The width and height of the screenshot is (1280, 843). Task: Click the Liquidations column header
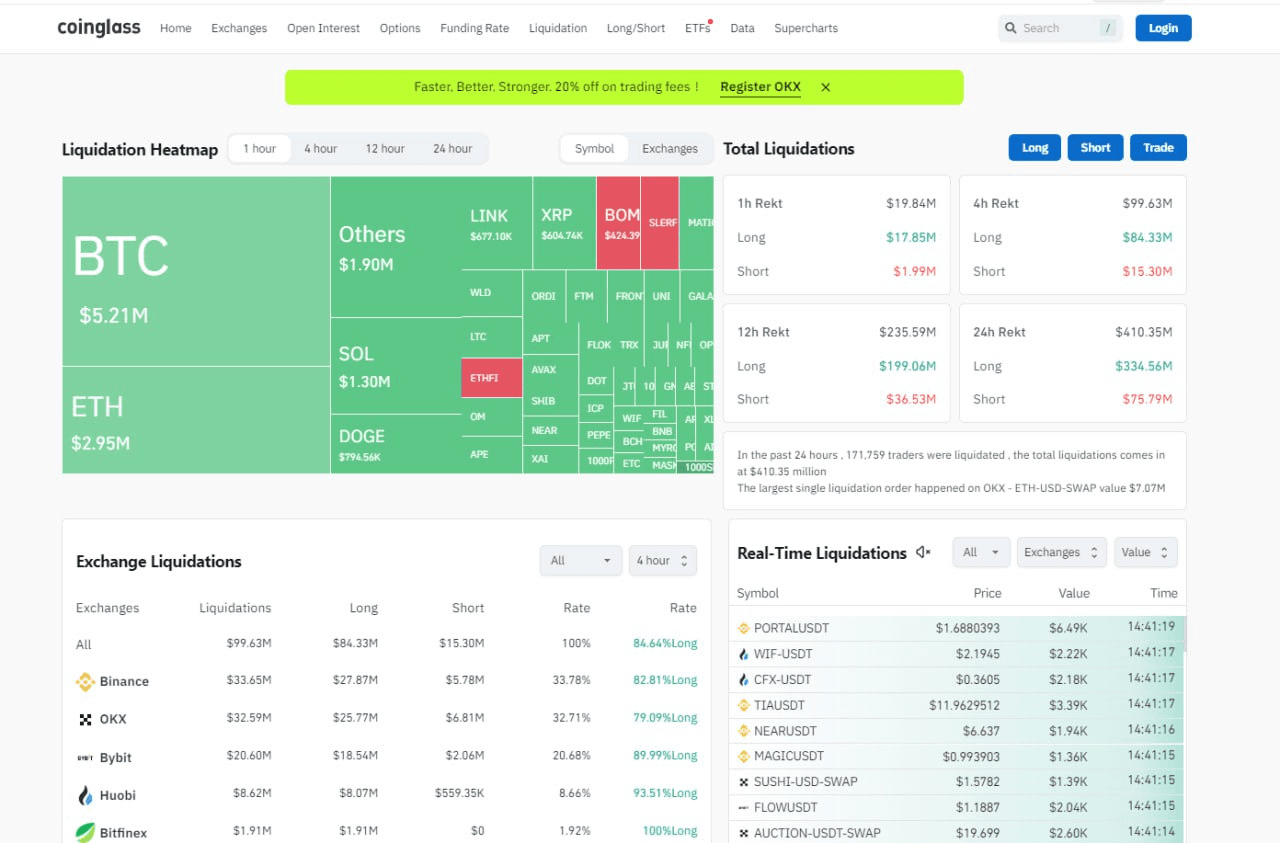click(x=235, y=607)
